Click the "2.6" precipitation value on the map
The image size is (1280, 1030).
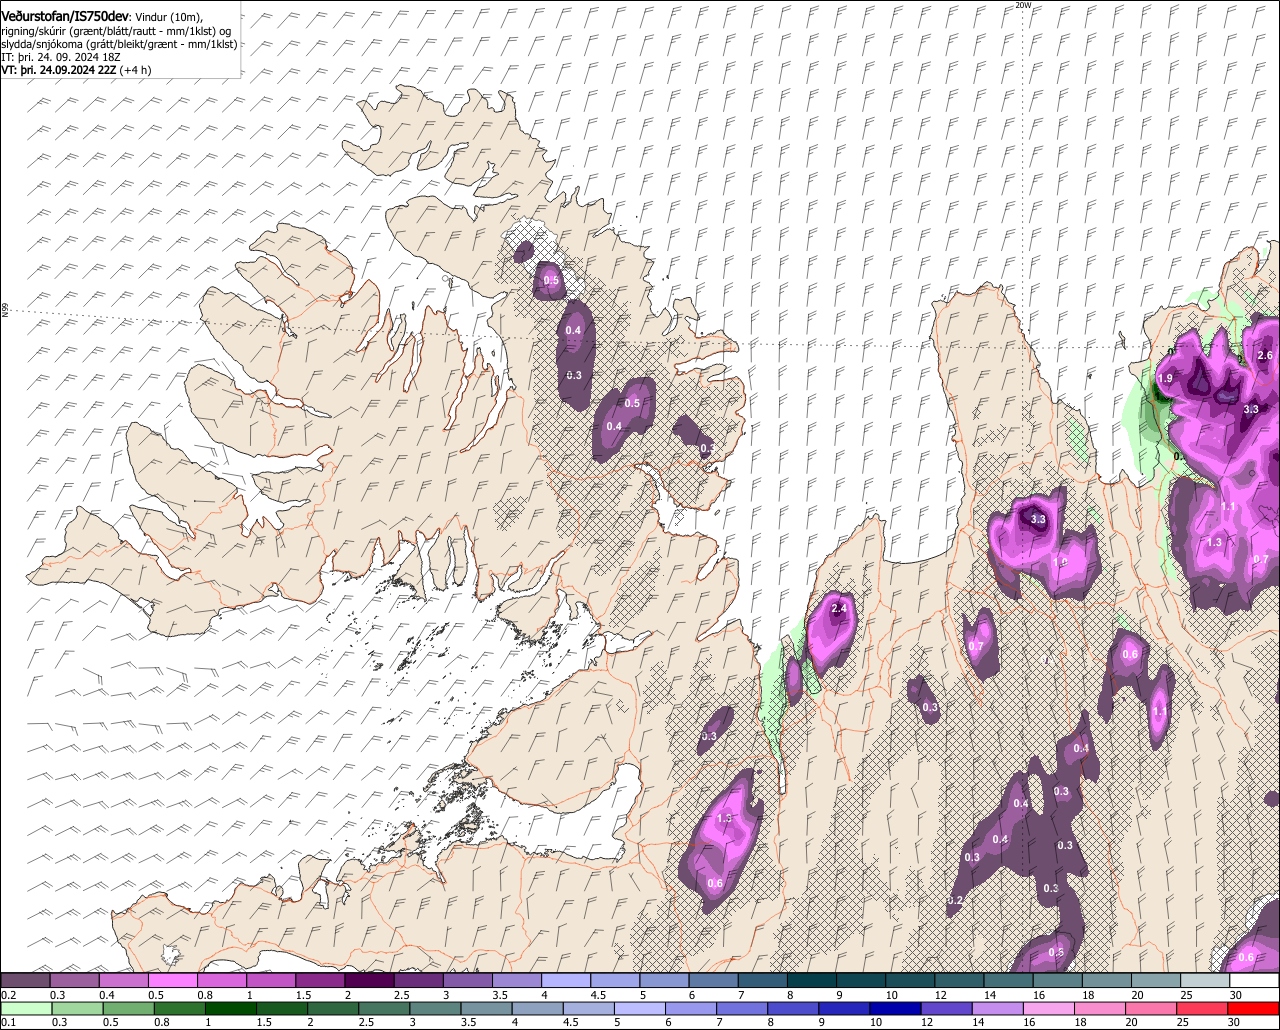[x=1265, y=355]
